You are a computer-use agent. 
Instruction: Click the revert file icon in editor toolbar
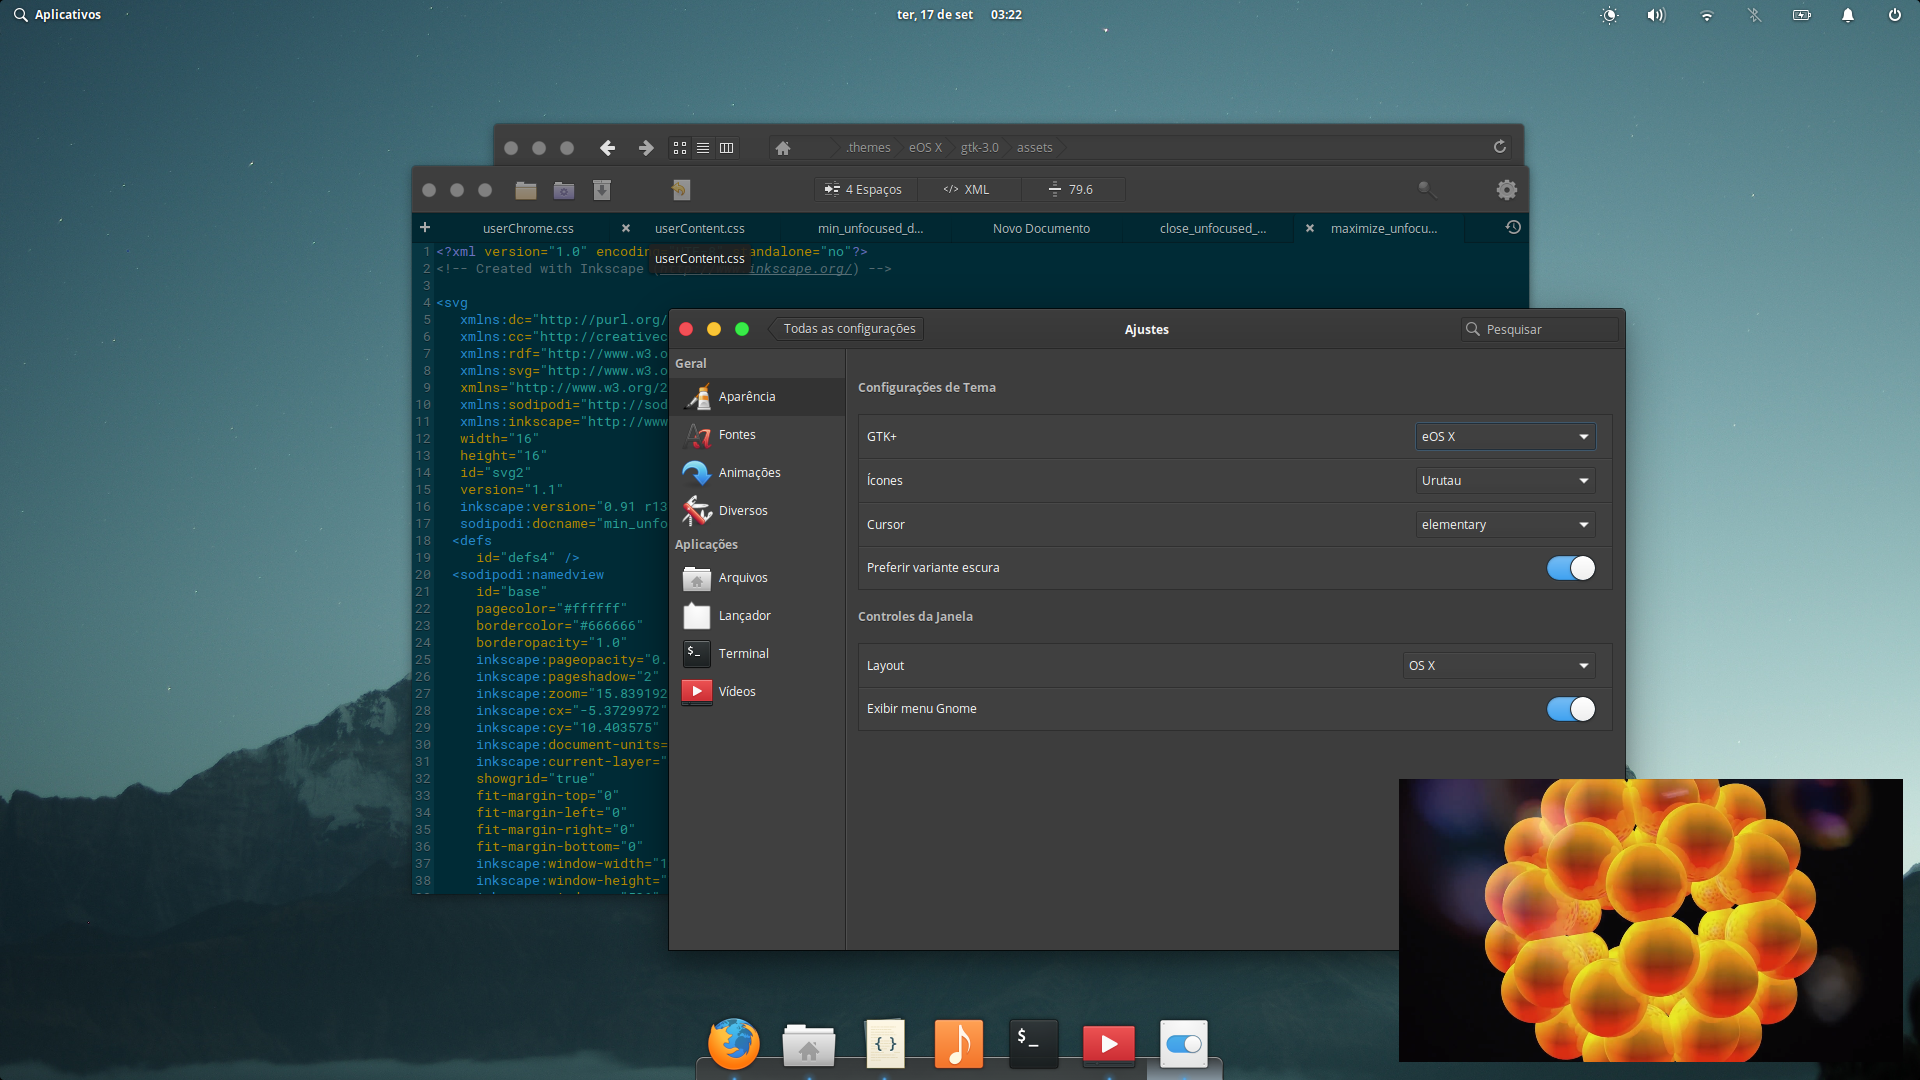tap(680, 190)
